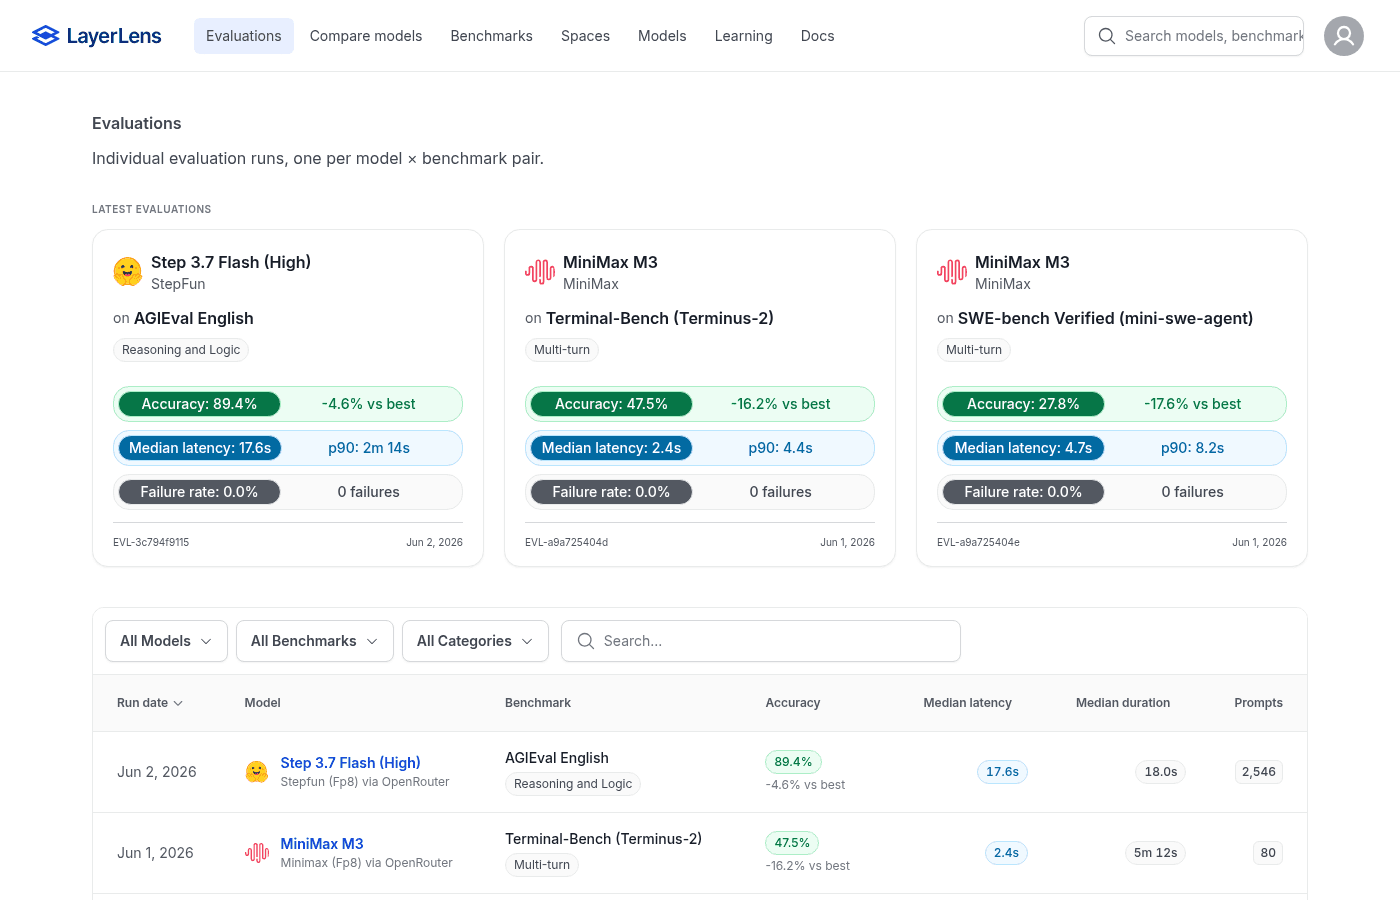The height and width of the screenshot is (900, 1400).
Task: Switch to the Compare models tab
Action: (x=366, y=36)
